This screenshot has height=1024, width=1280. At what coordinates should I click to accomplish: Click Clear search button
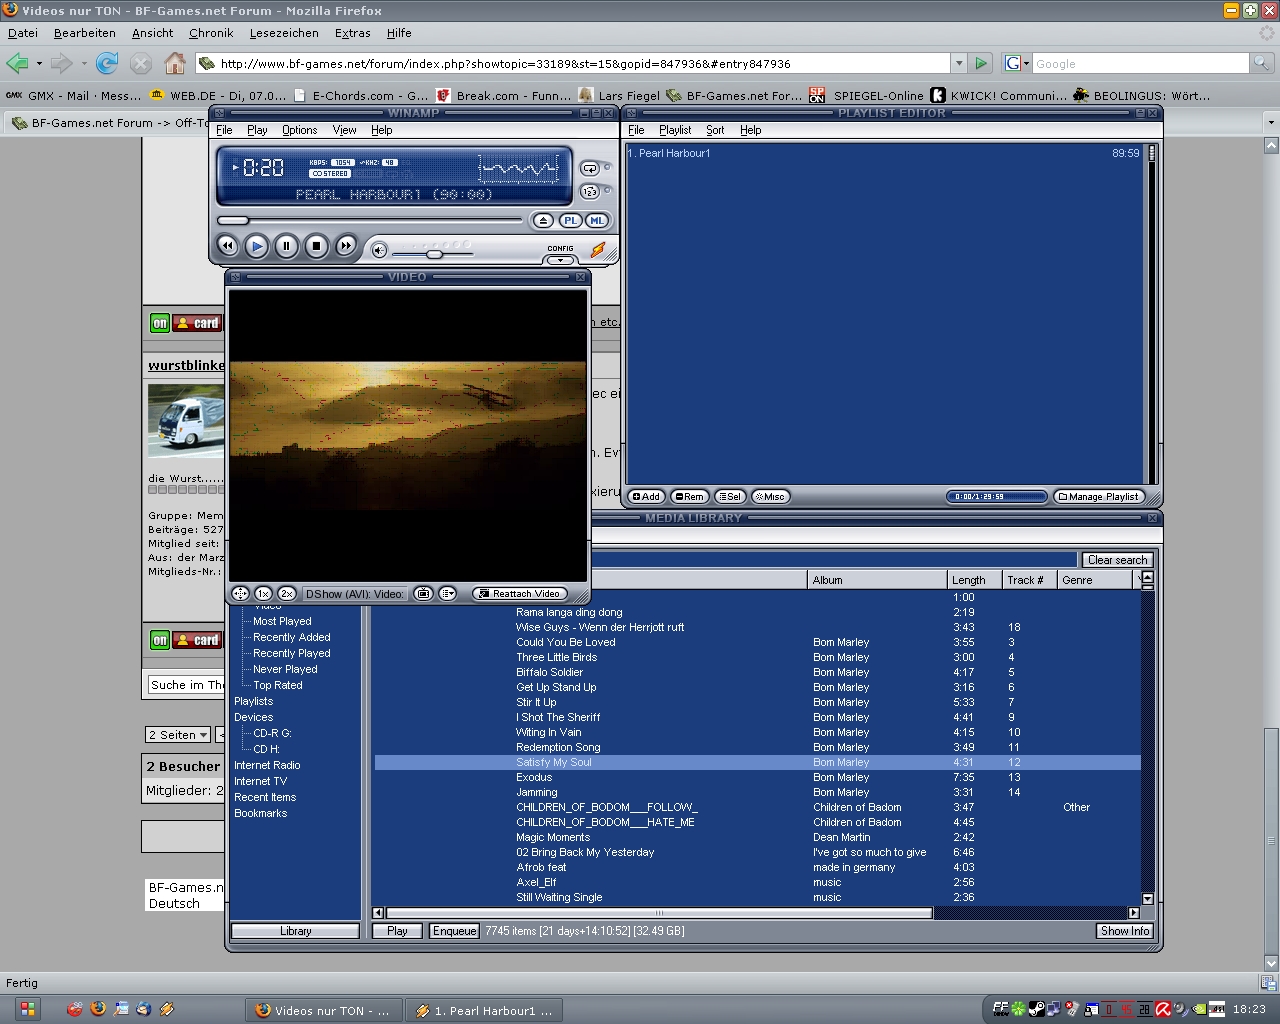click(1117, 560)
